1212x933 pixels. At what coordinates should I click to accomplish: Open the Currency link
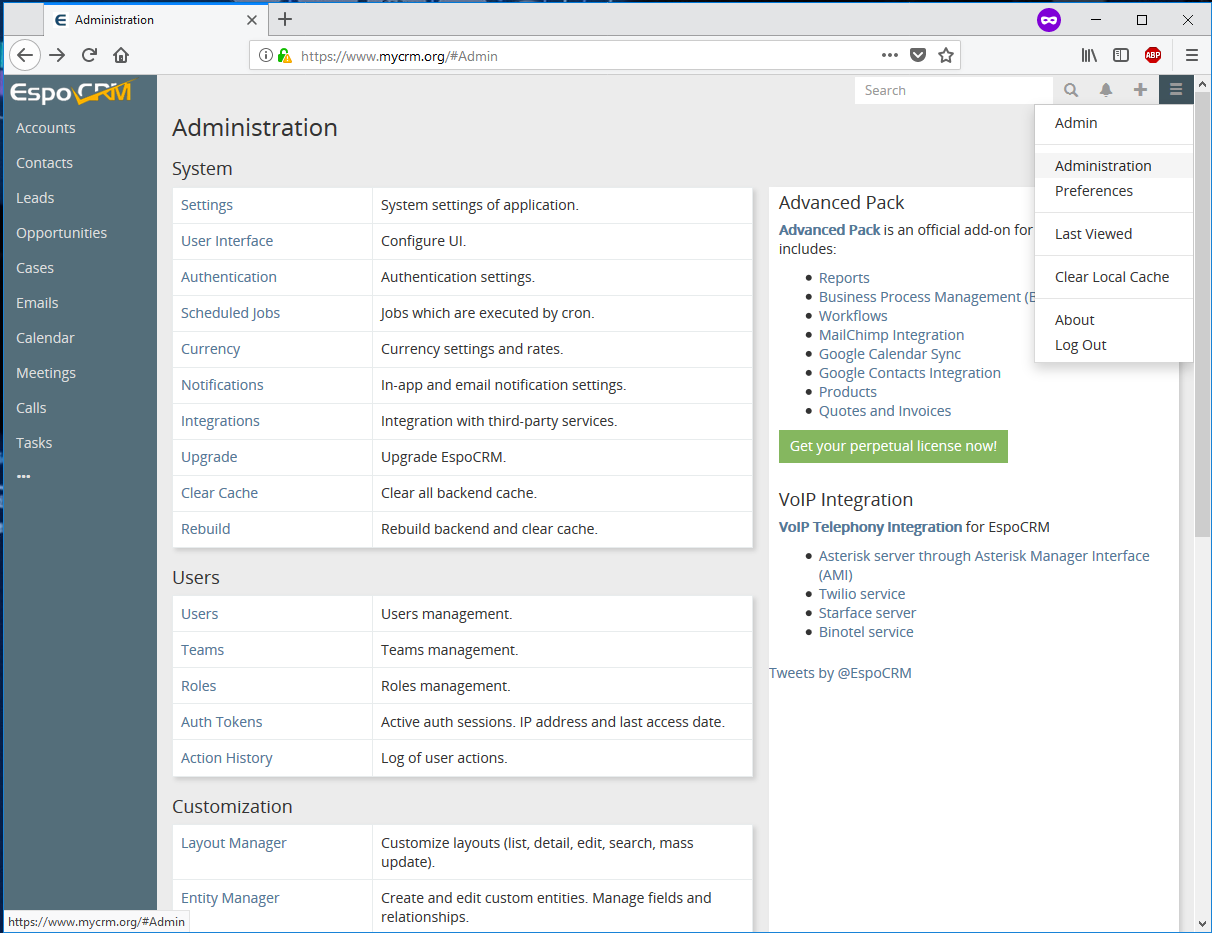click(x=210, y=349)
